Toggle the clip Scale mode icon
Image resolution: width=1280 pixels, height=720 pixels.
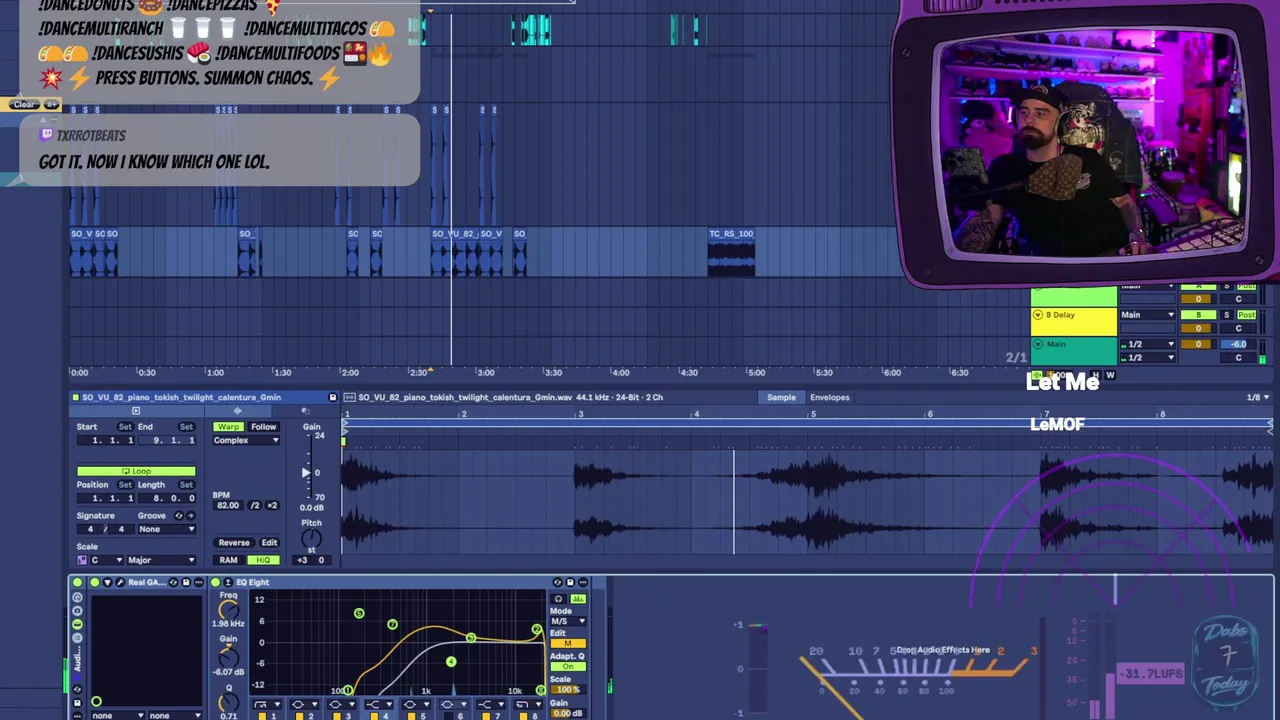(82, 560)
